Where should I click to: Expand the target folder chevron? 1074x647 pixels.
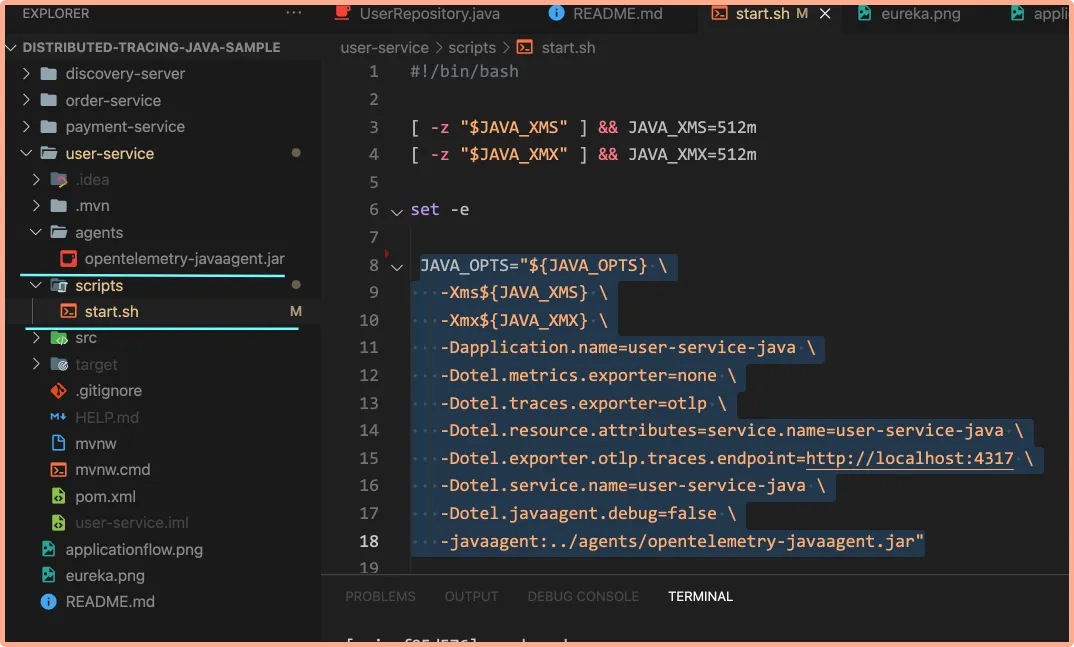tap(36, 364)
